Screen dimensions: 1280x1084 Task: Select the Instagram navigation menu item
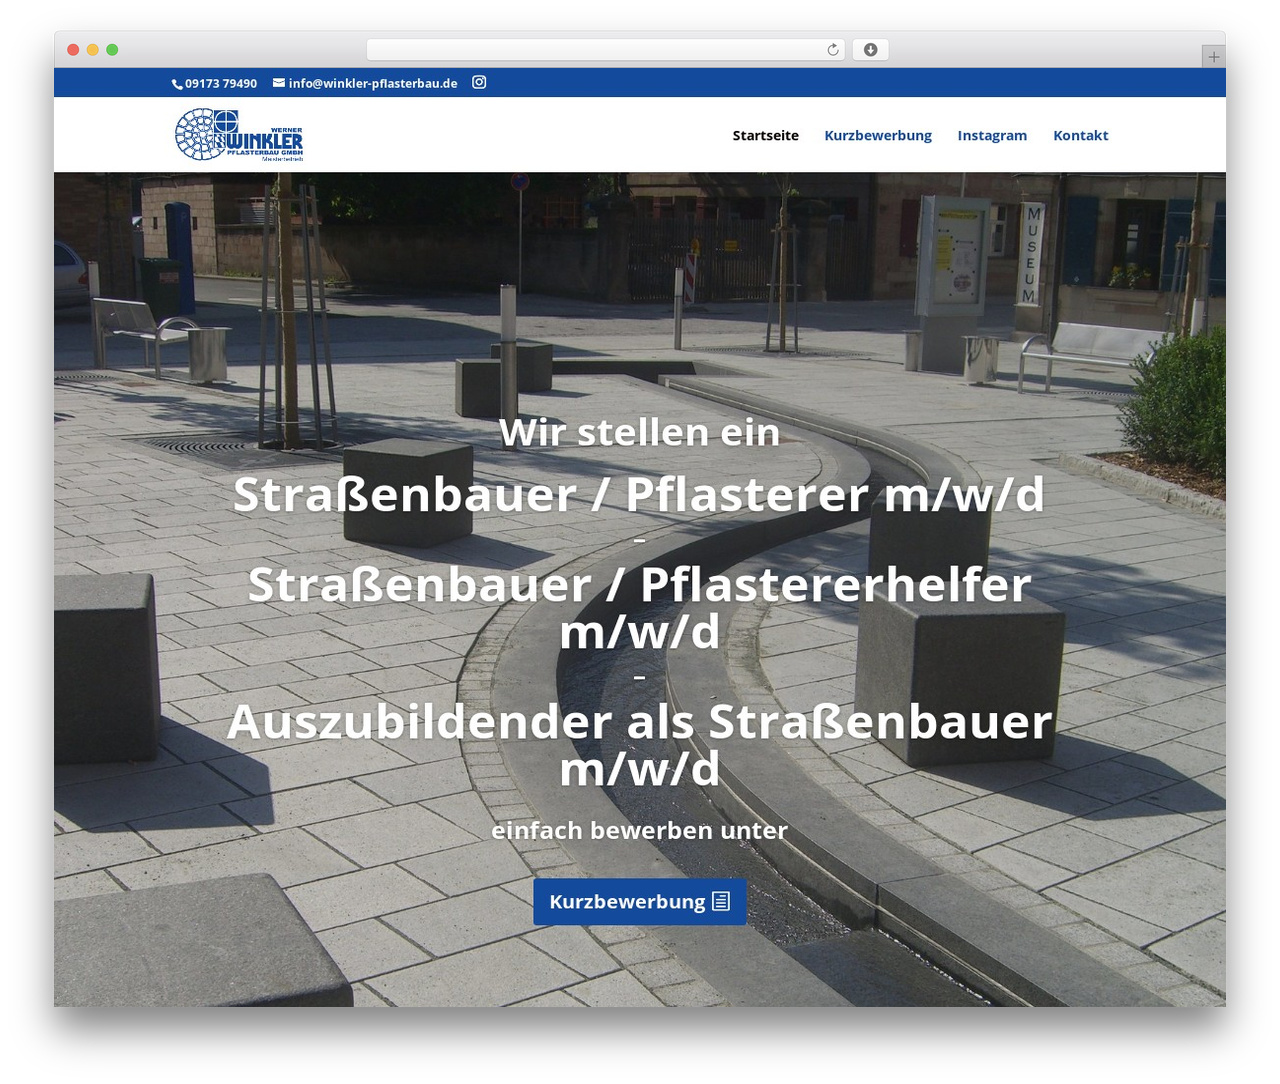tap(992, 135)
